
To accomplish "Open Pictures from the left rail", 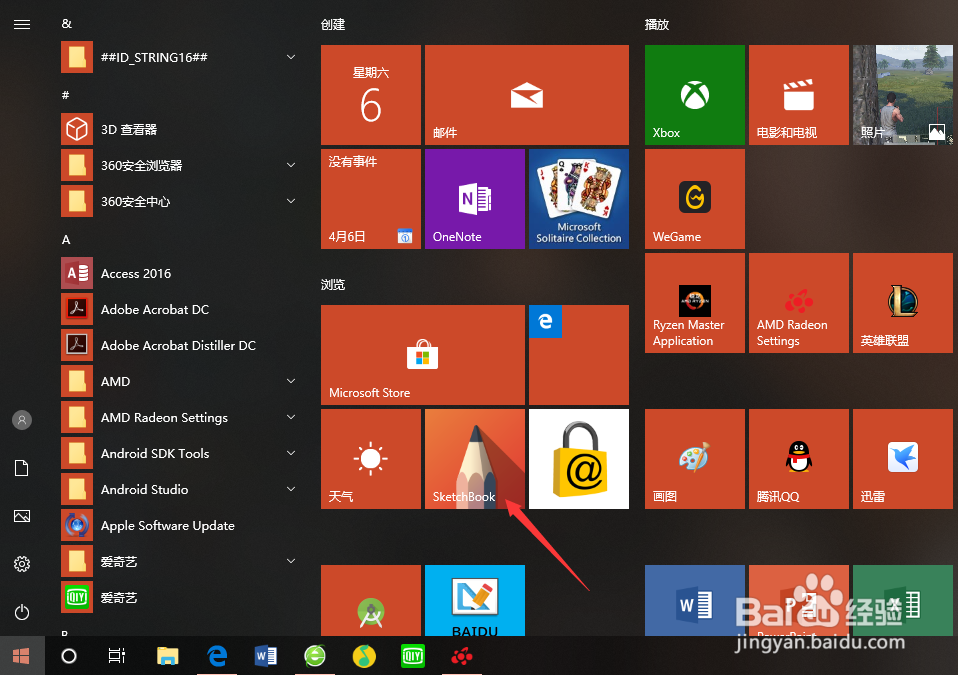I will (22, 516).
